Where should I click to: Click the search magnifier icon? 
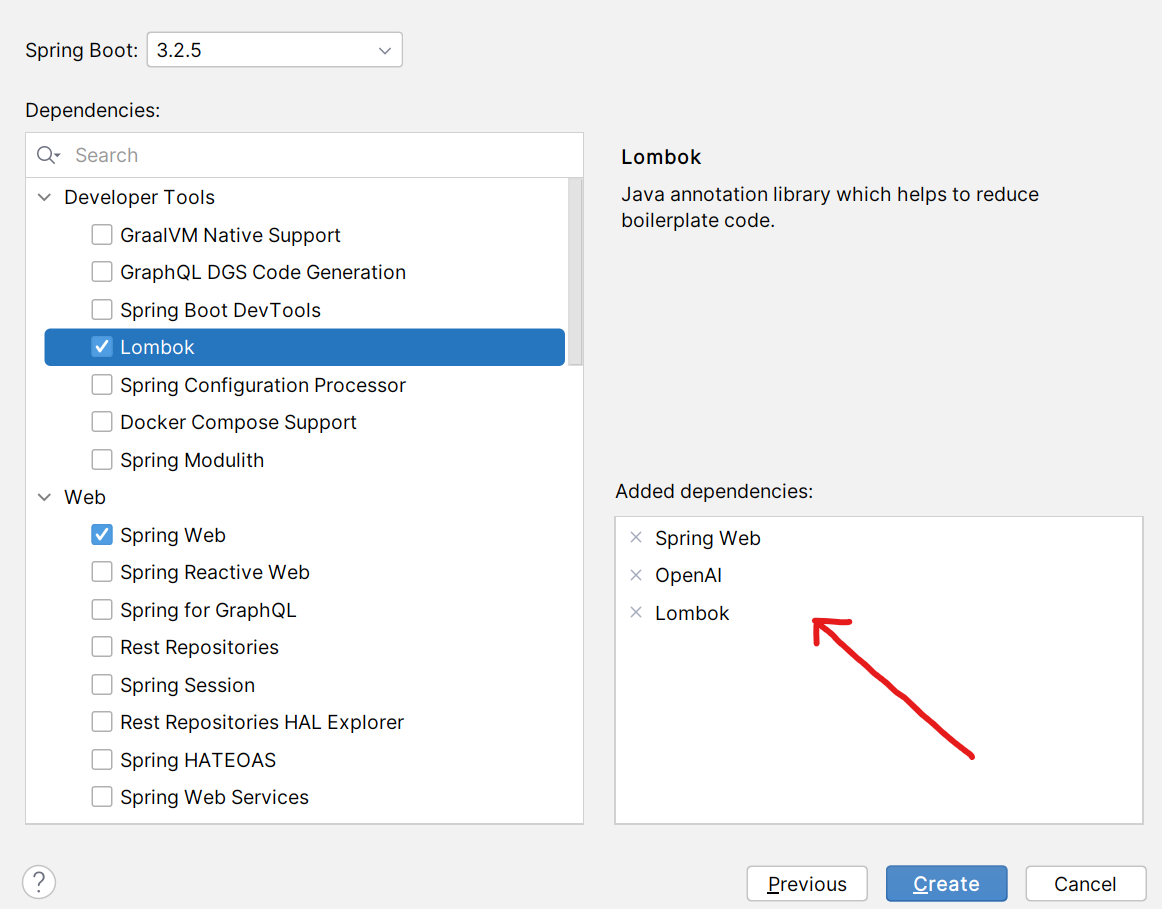coord(48,155)
